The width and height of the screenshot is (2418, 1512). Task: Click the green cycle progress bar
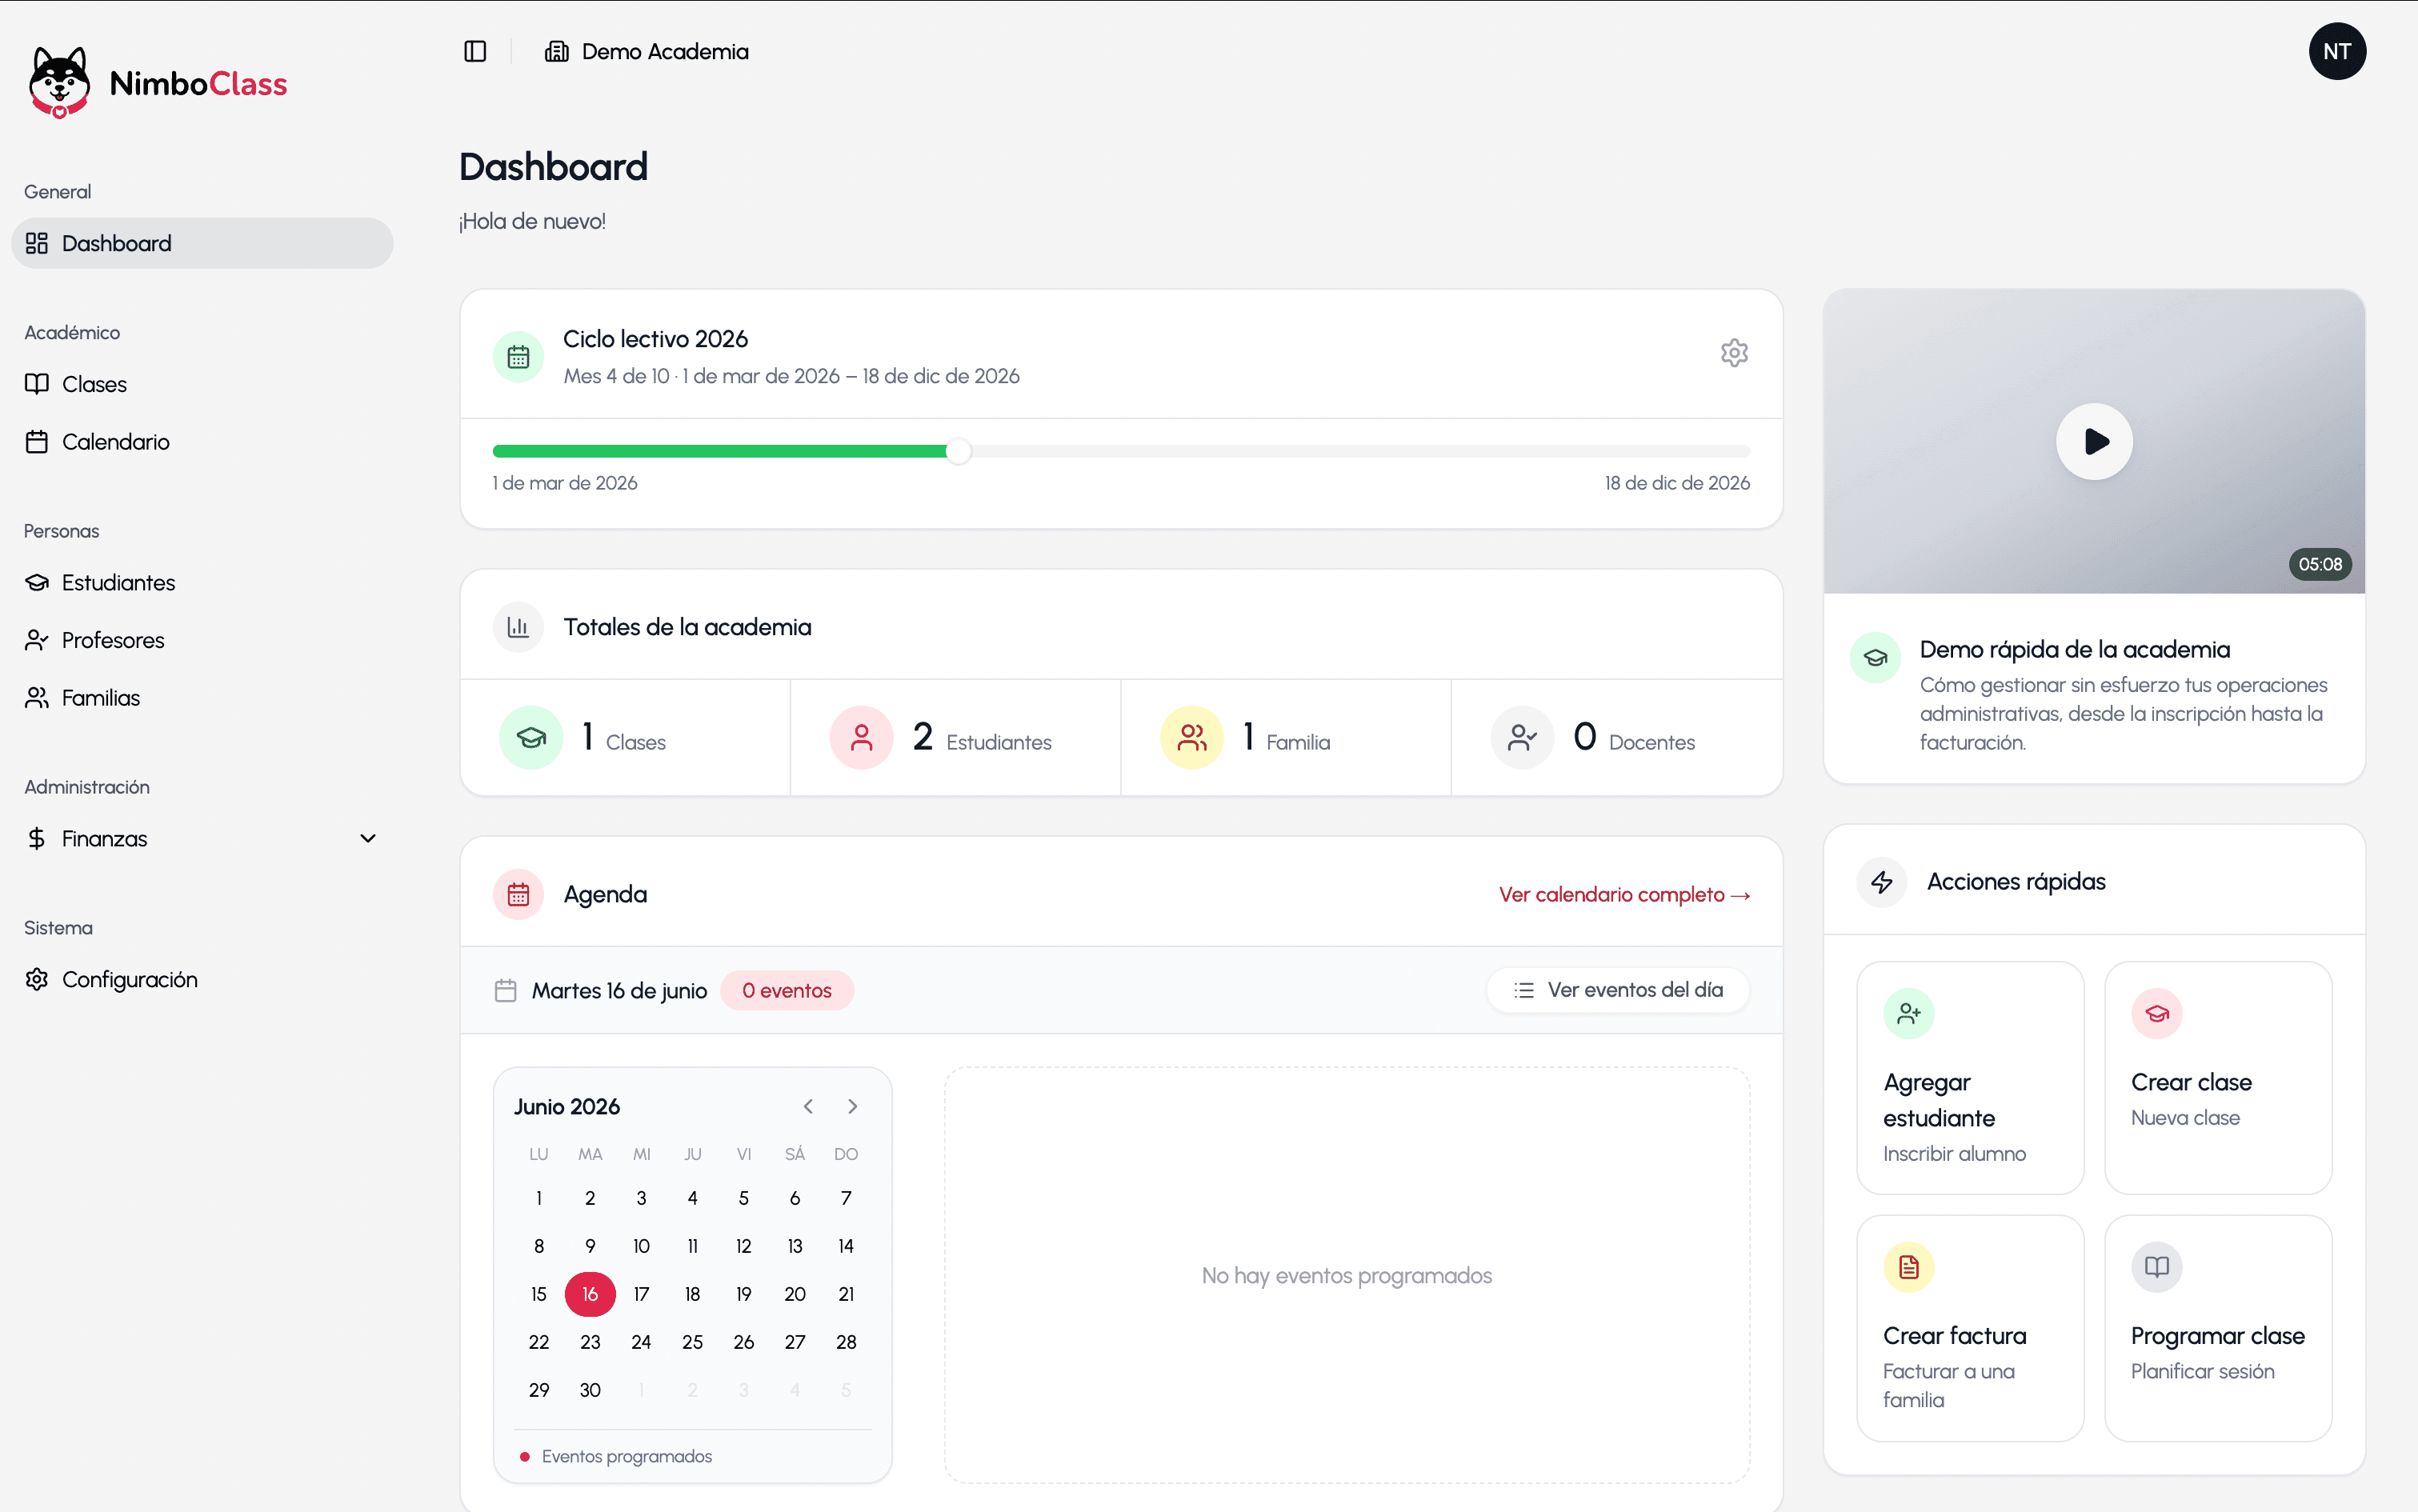720,451
